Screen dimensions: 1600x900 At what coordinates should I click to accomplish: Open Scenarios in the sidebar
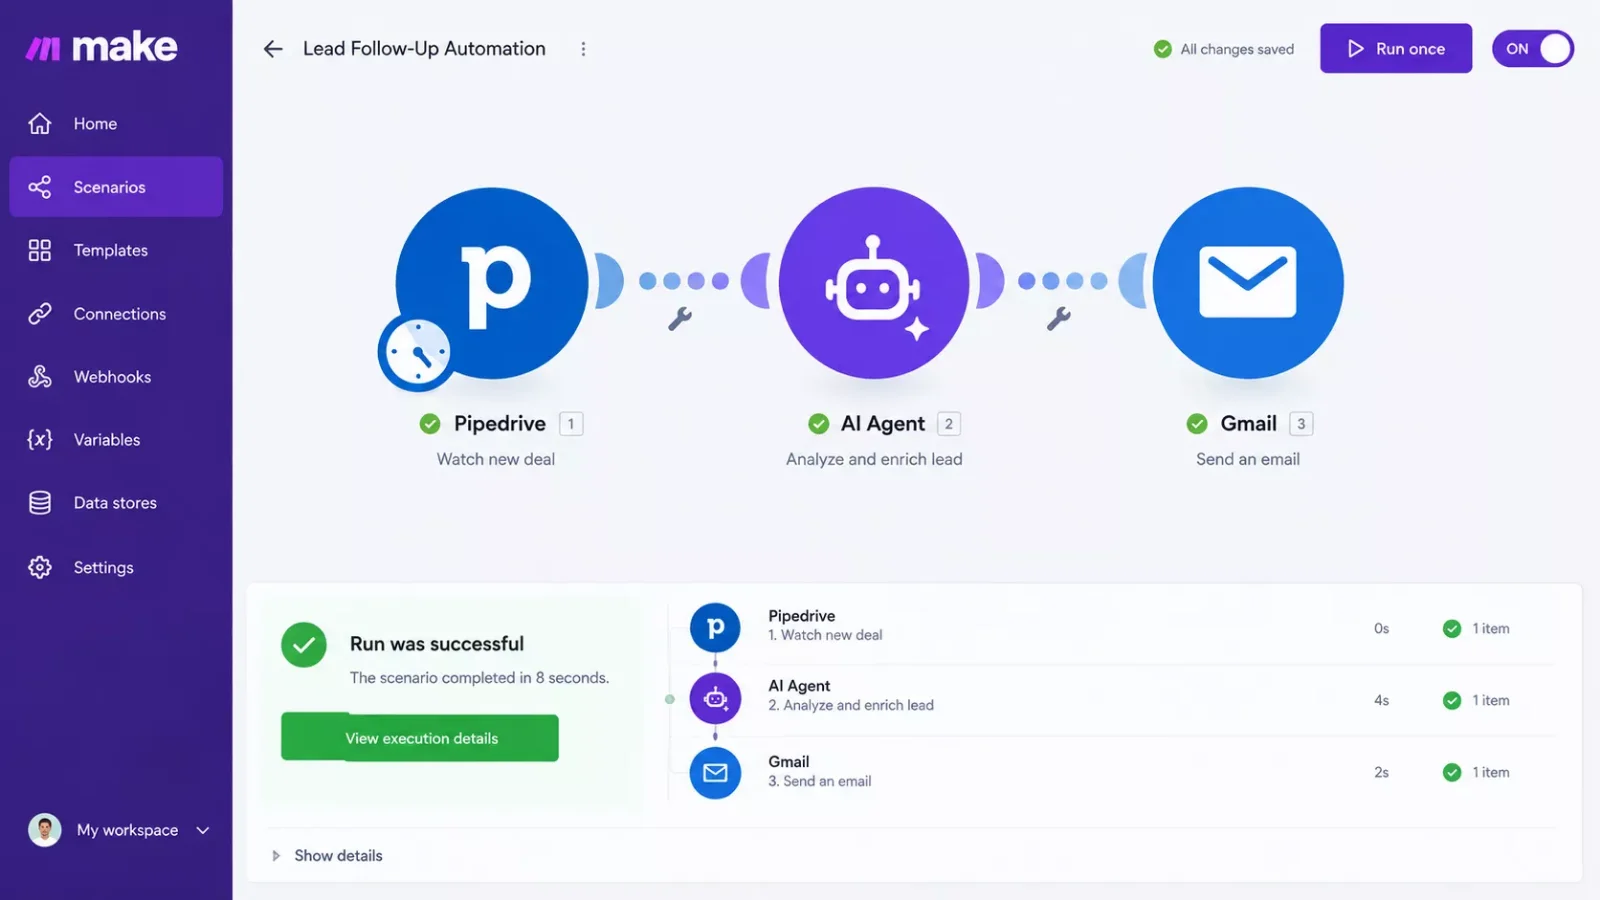coord(116,187)
